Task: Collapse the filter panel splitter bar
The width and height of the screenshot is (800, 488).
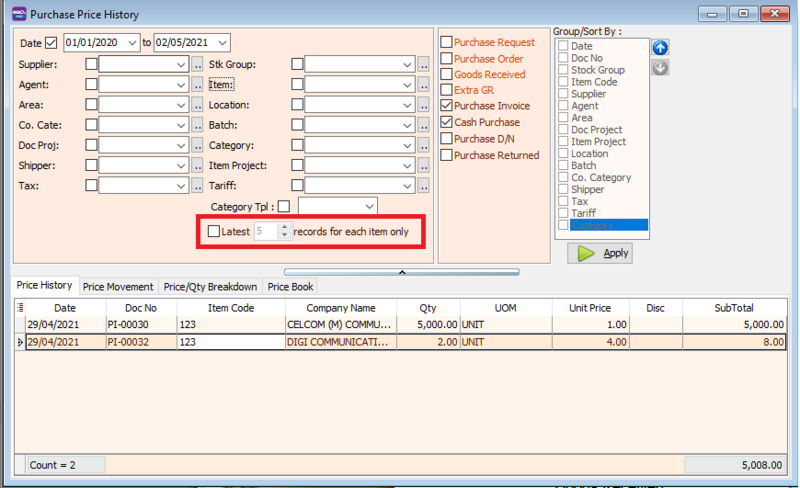Action: [x=400, y=271]
